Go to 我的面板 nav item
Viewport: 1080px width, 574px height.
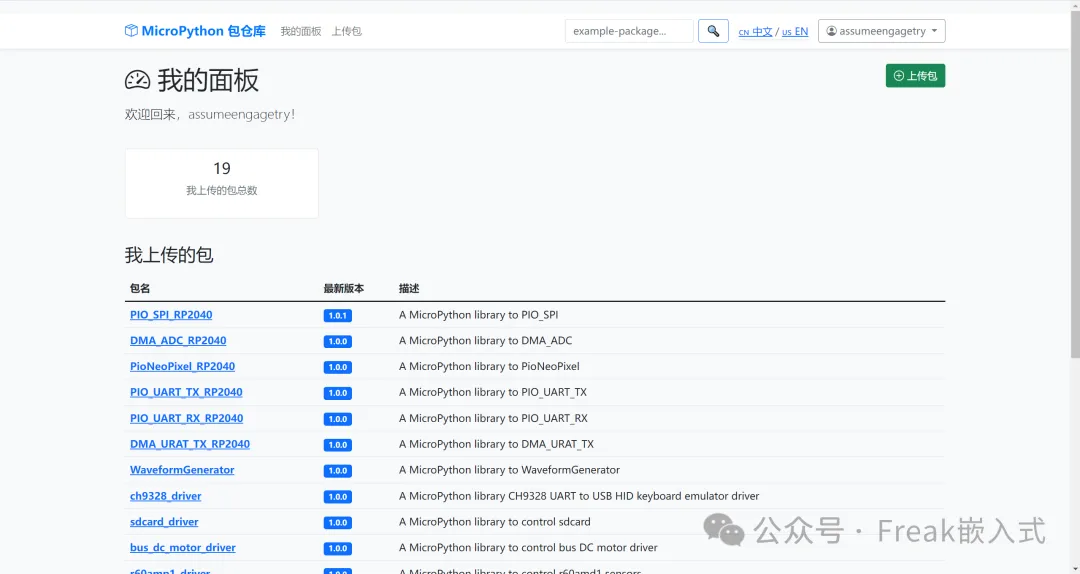(301, 31)
